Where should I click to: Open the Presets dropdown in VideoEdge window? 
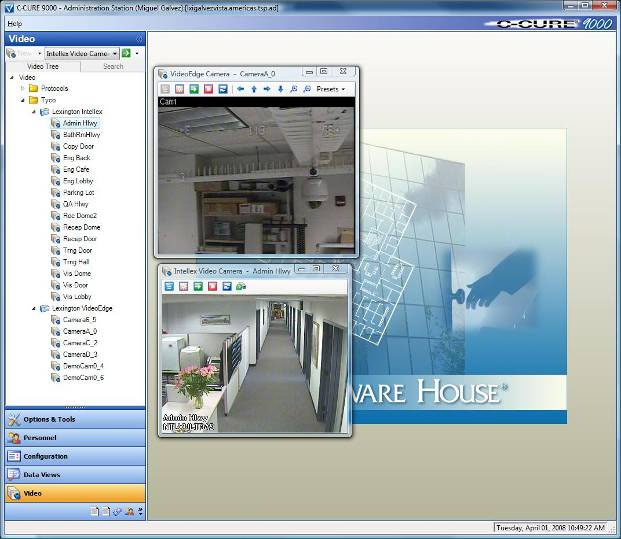point(331,89)
